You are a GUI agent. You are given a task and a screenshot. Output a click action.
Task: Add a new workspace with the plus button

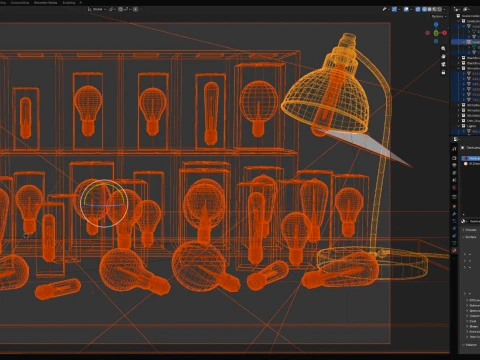tap(80, 2)
